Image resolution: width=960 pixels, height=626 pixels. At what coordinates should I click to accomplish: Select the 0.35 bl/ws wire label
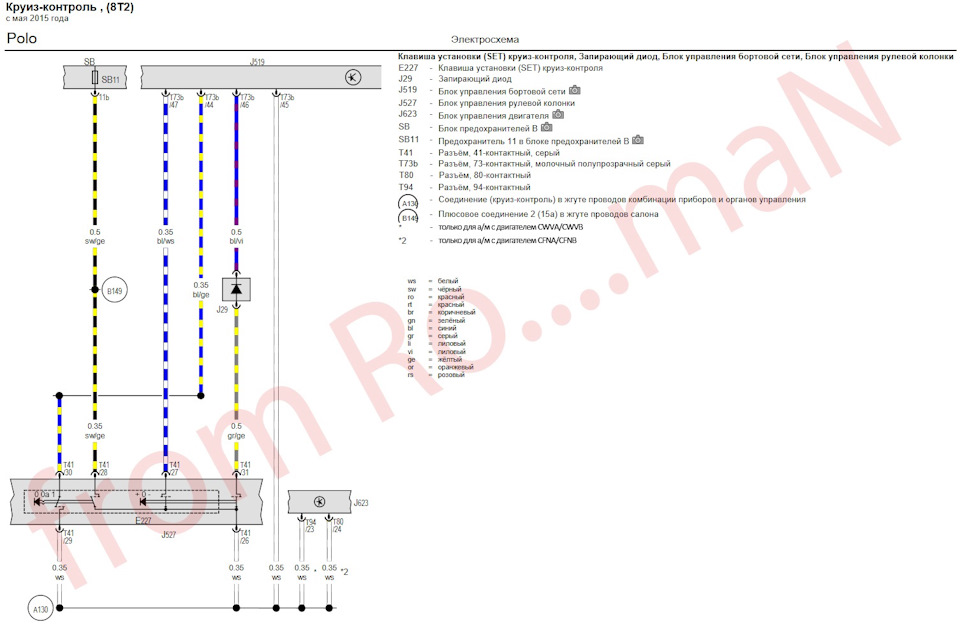coord(166,236)
